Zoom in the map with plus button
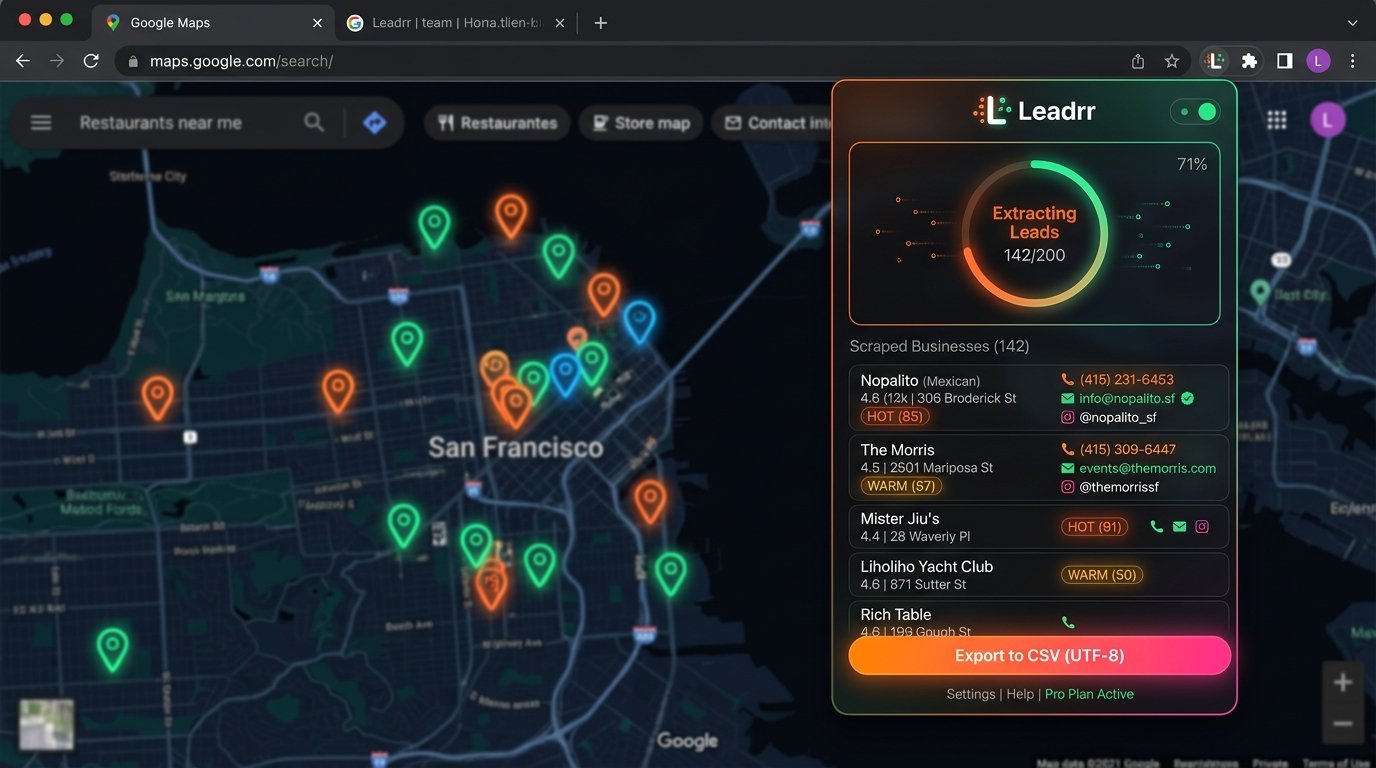 (1342, 683)
